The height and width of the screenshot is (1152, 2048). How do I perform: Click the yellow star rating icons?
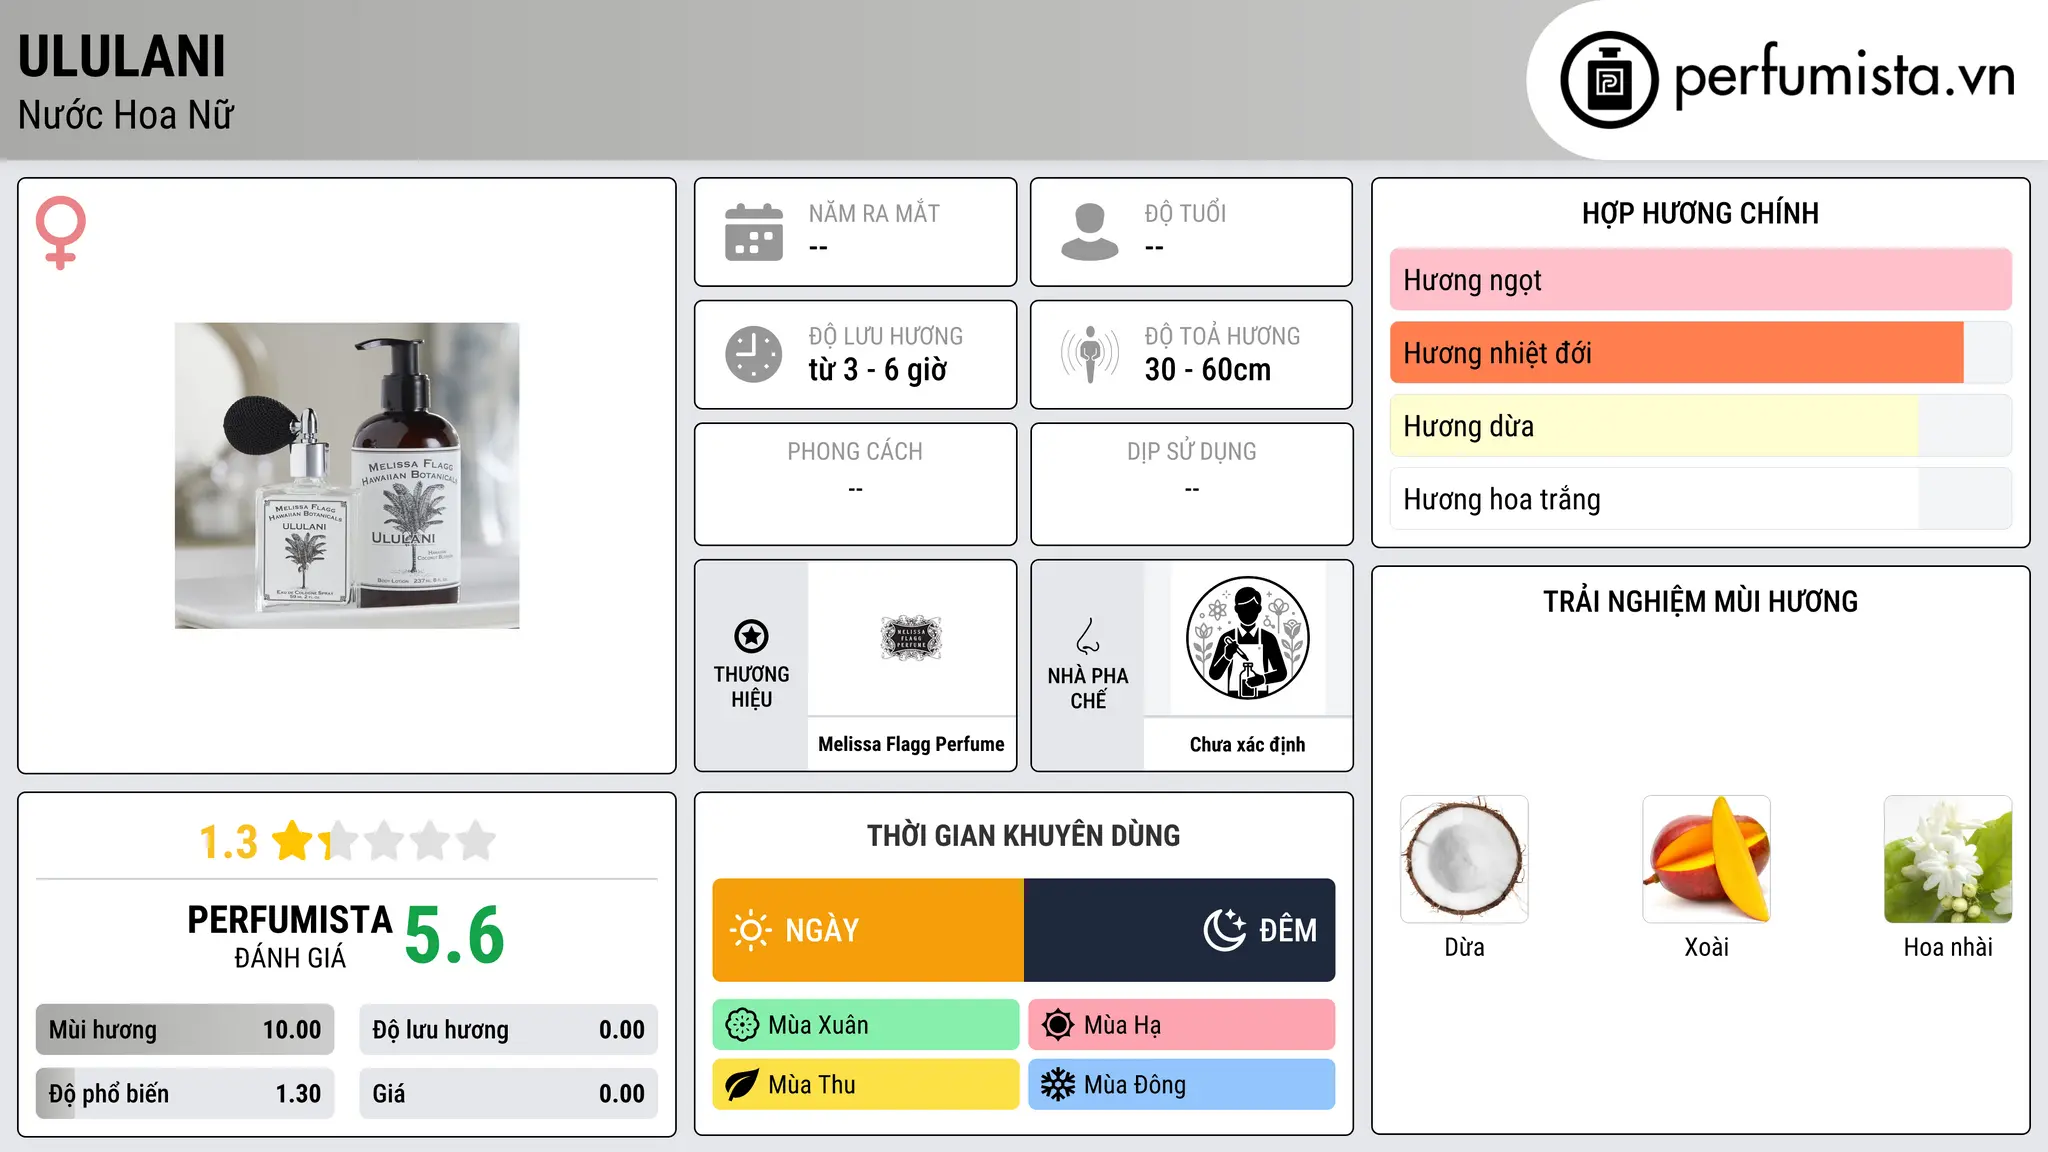[x=384, y=841]
